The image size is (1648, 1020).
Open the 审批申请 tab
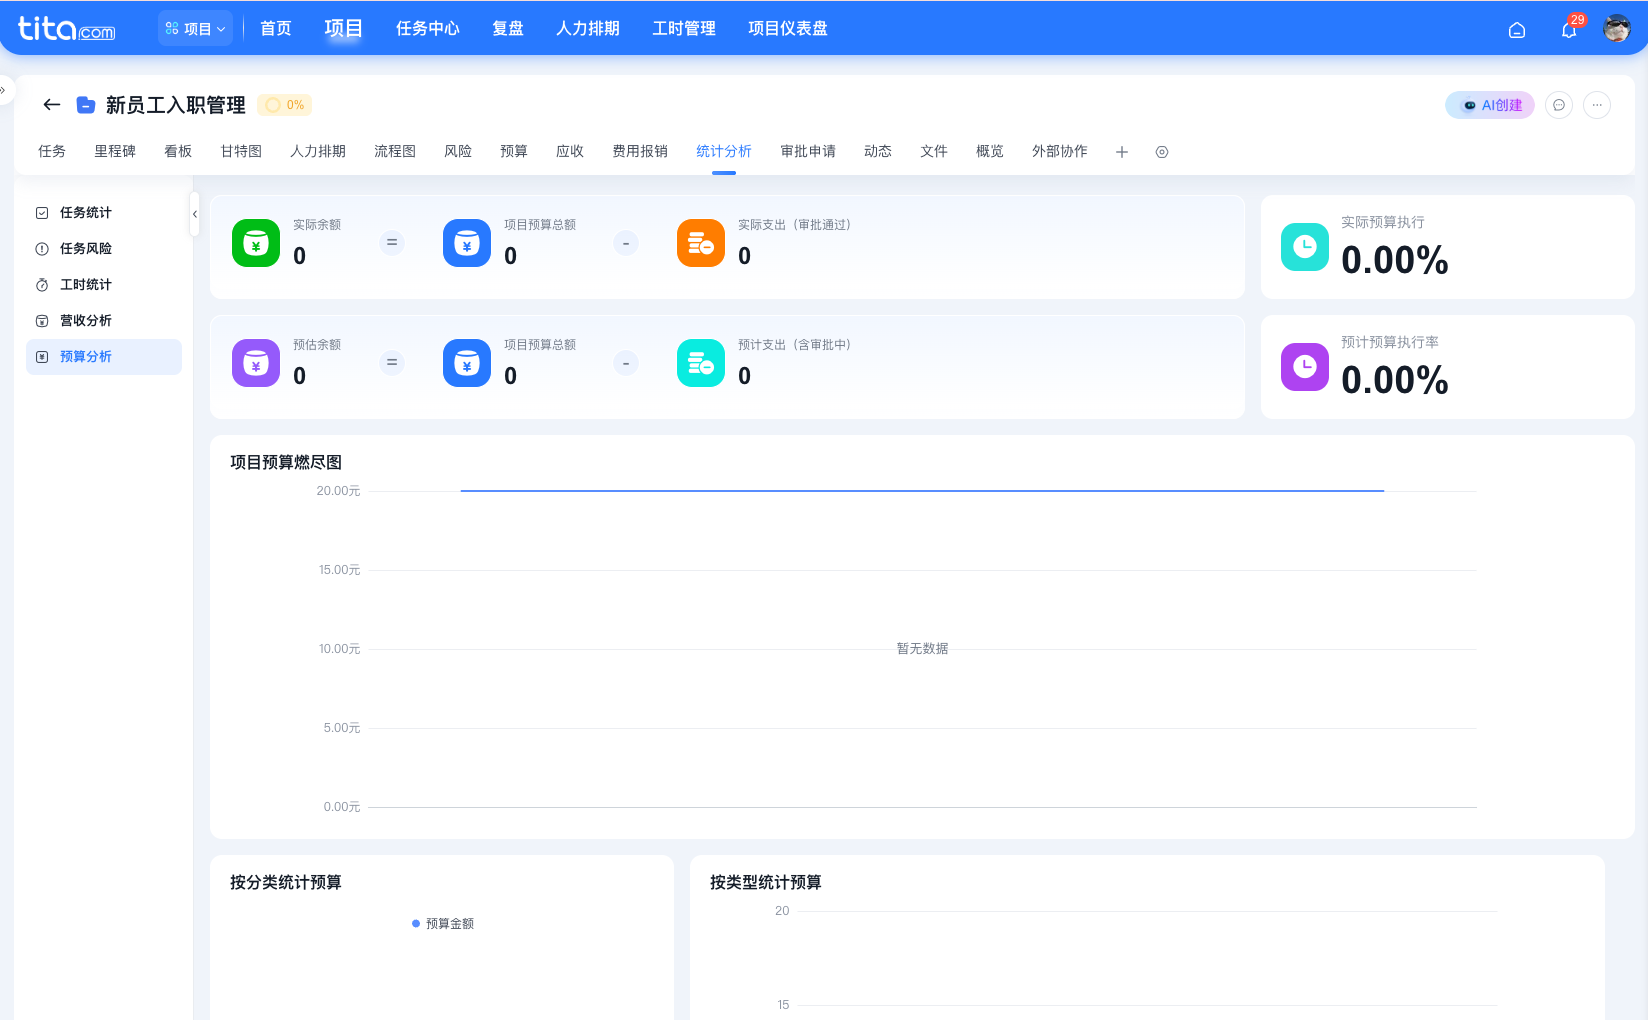point(808,151)
